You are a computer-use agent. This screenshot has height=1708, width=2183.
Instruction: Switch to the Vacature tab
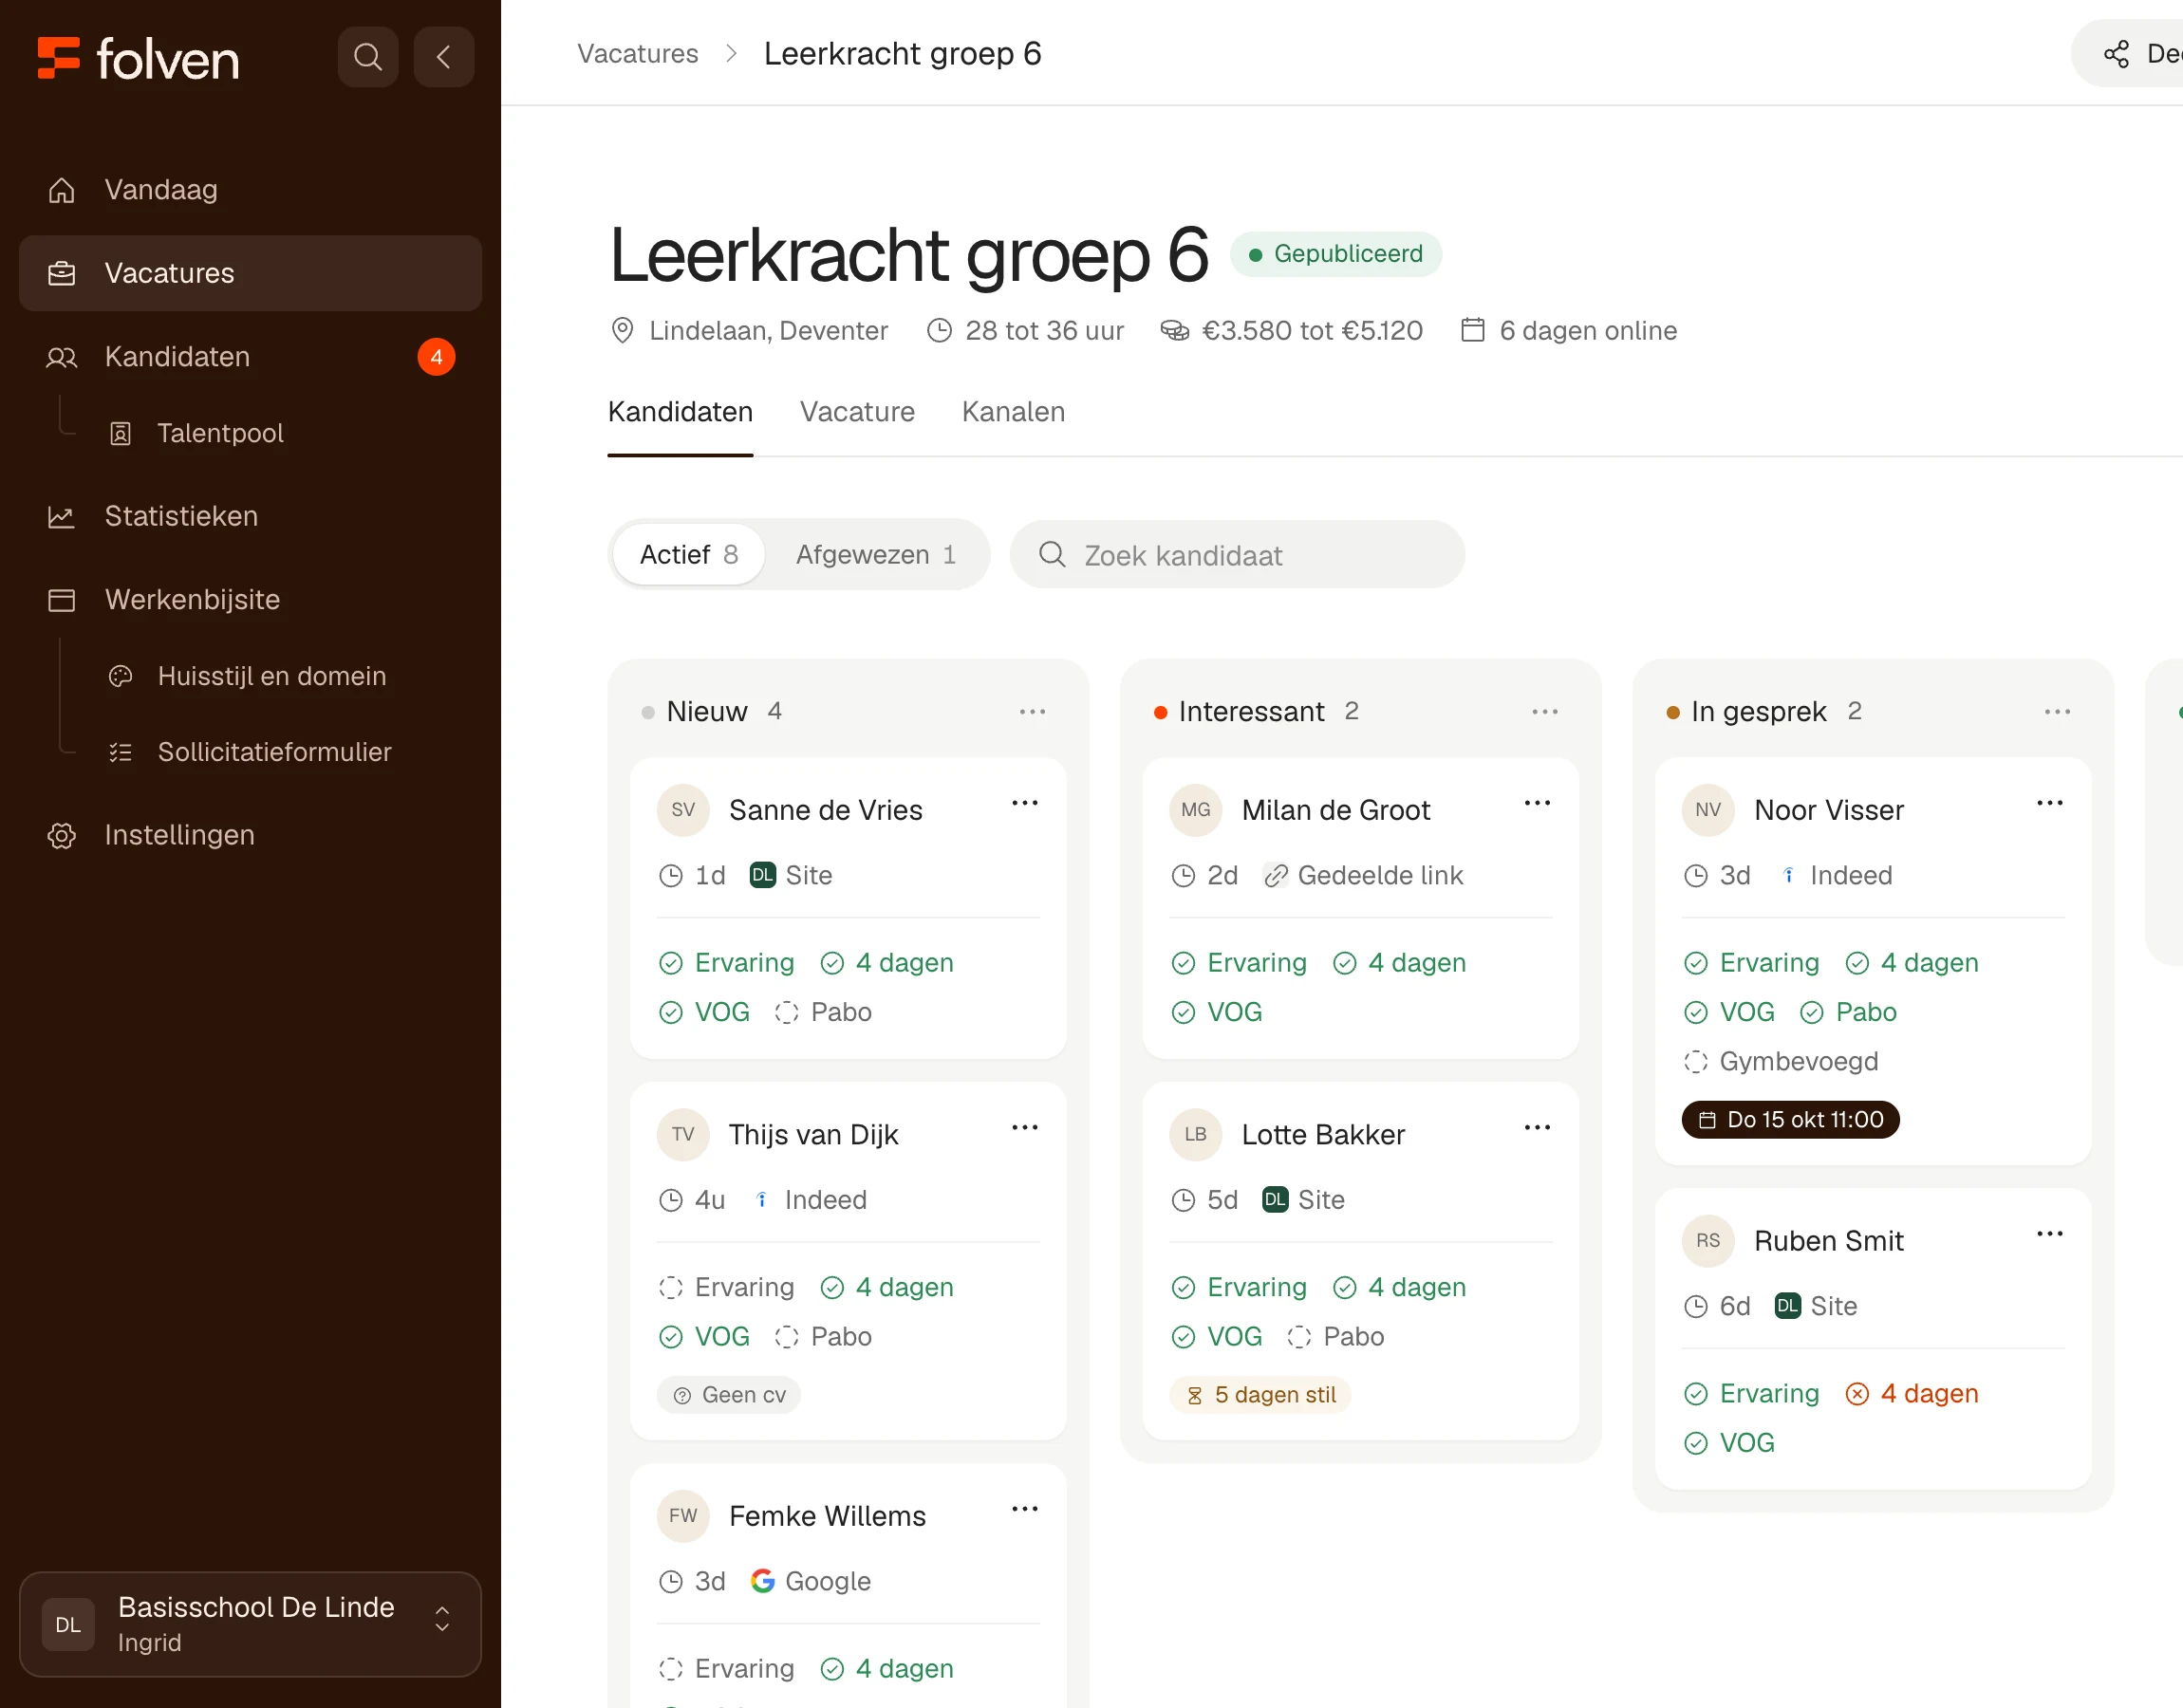point(857,412)
